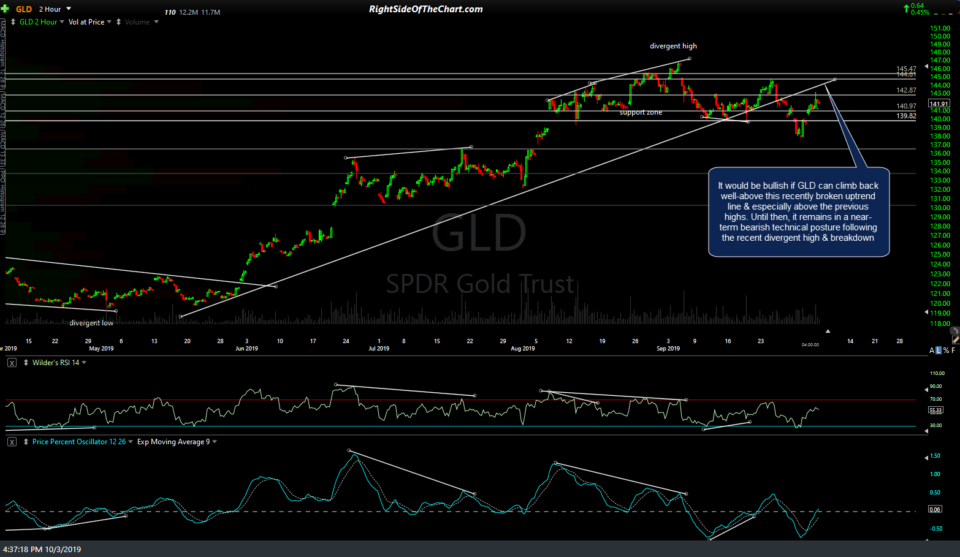
Task: Click the PPO current value label 0.06
Action: pos(935,509)
